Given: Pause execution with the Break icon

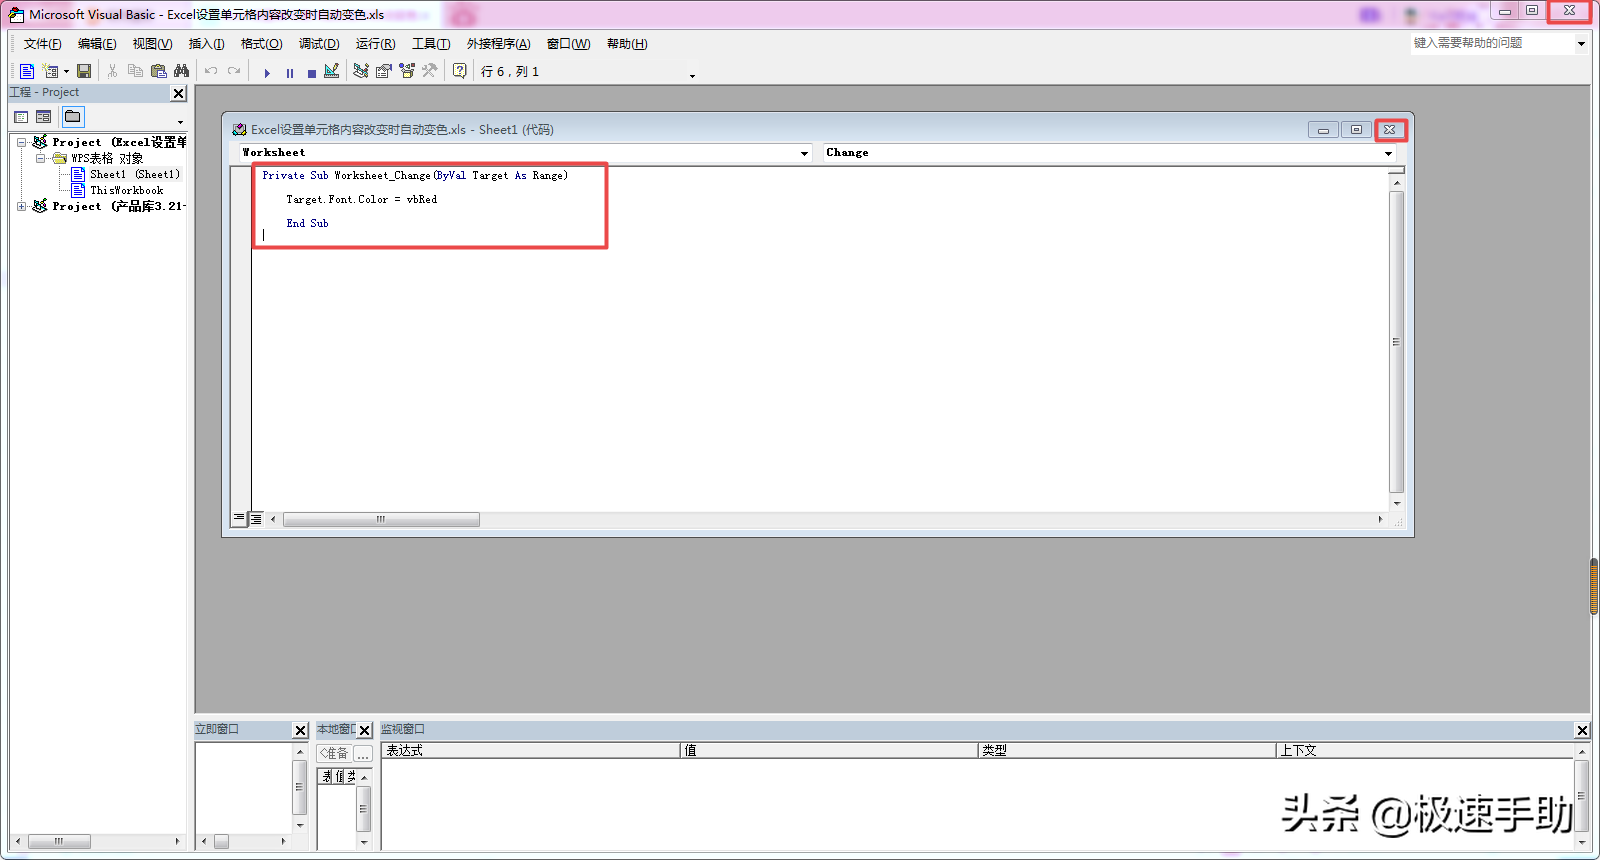Looking at the screenshot, I should click(290, 72).
